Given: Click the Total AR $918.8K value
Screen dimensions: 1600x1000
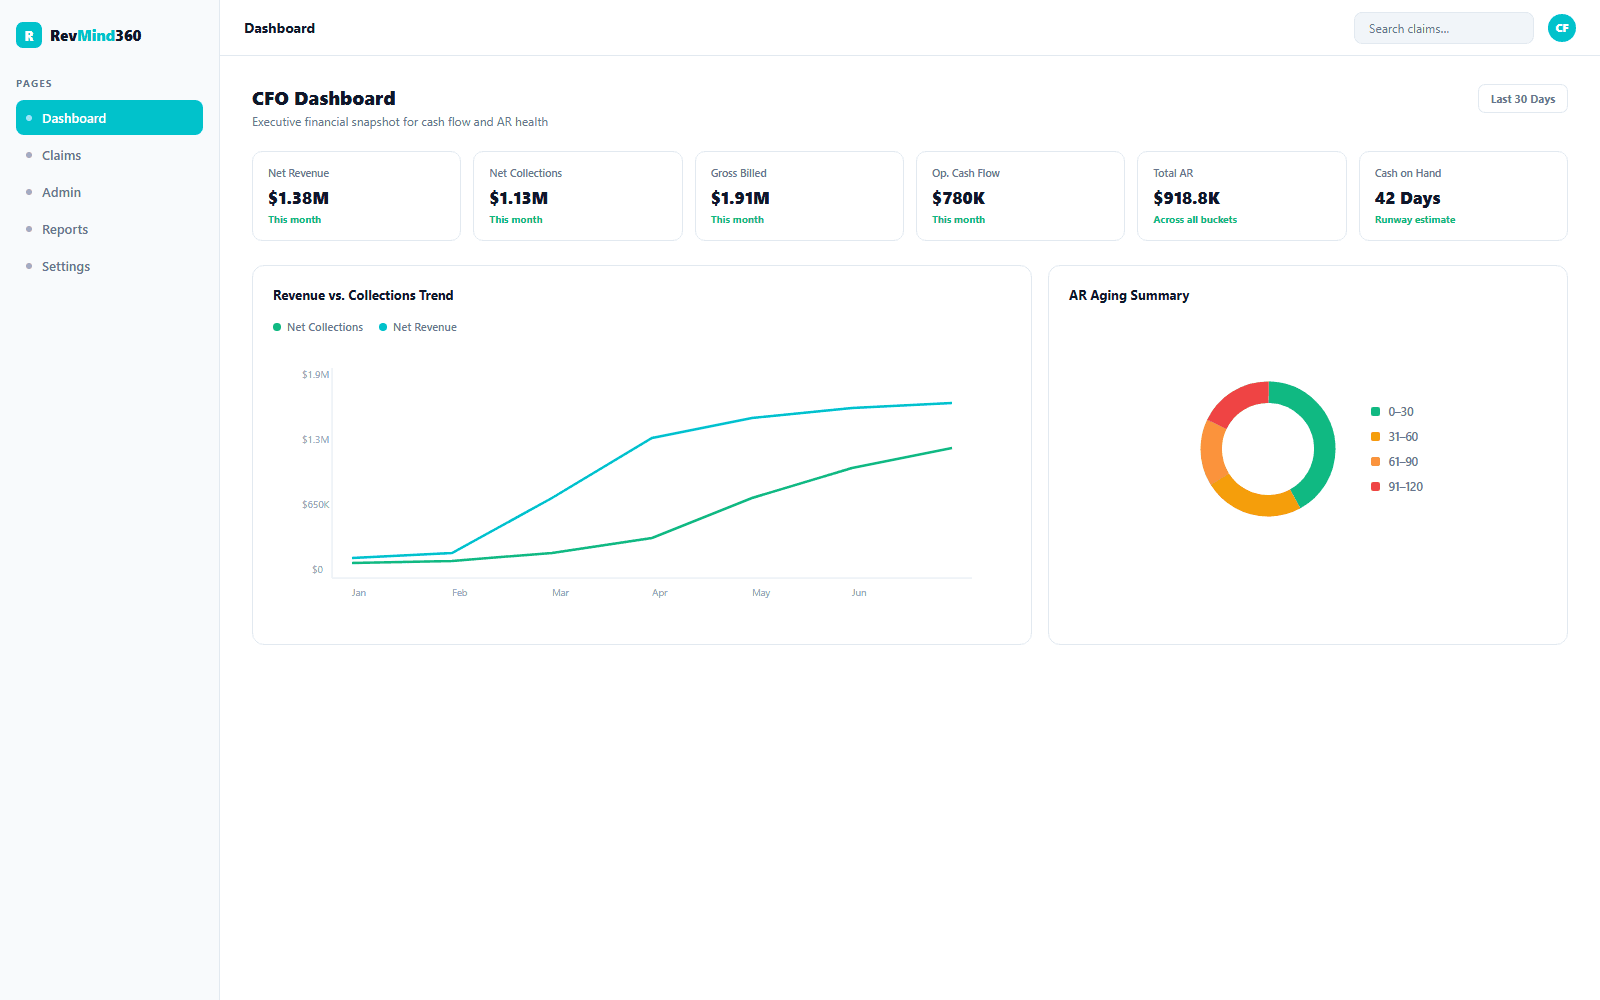Looking at the screenshot, I should point(1186,198).
